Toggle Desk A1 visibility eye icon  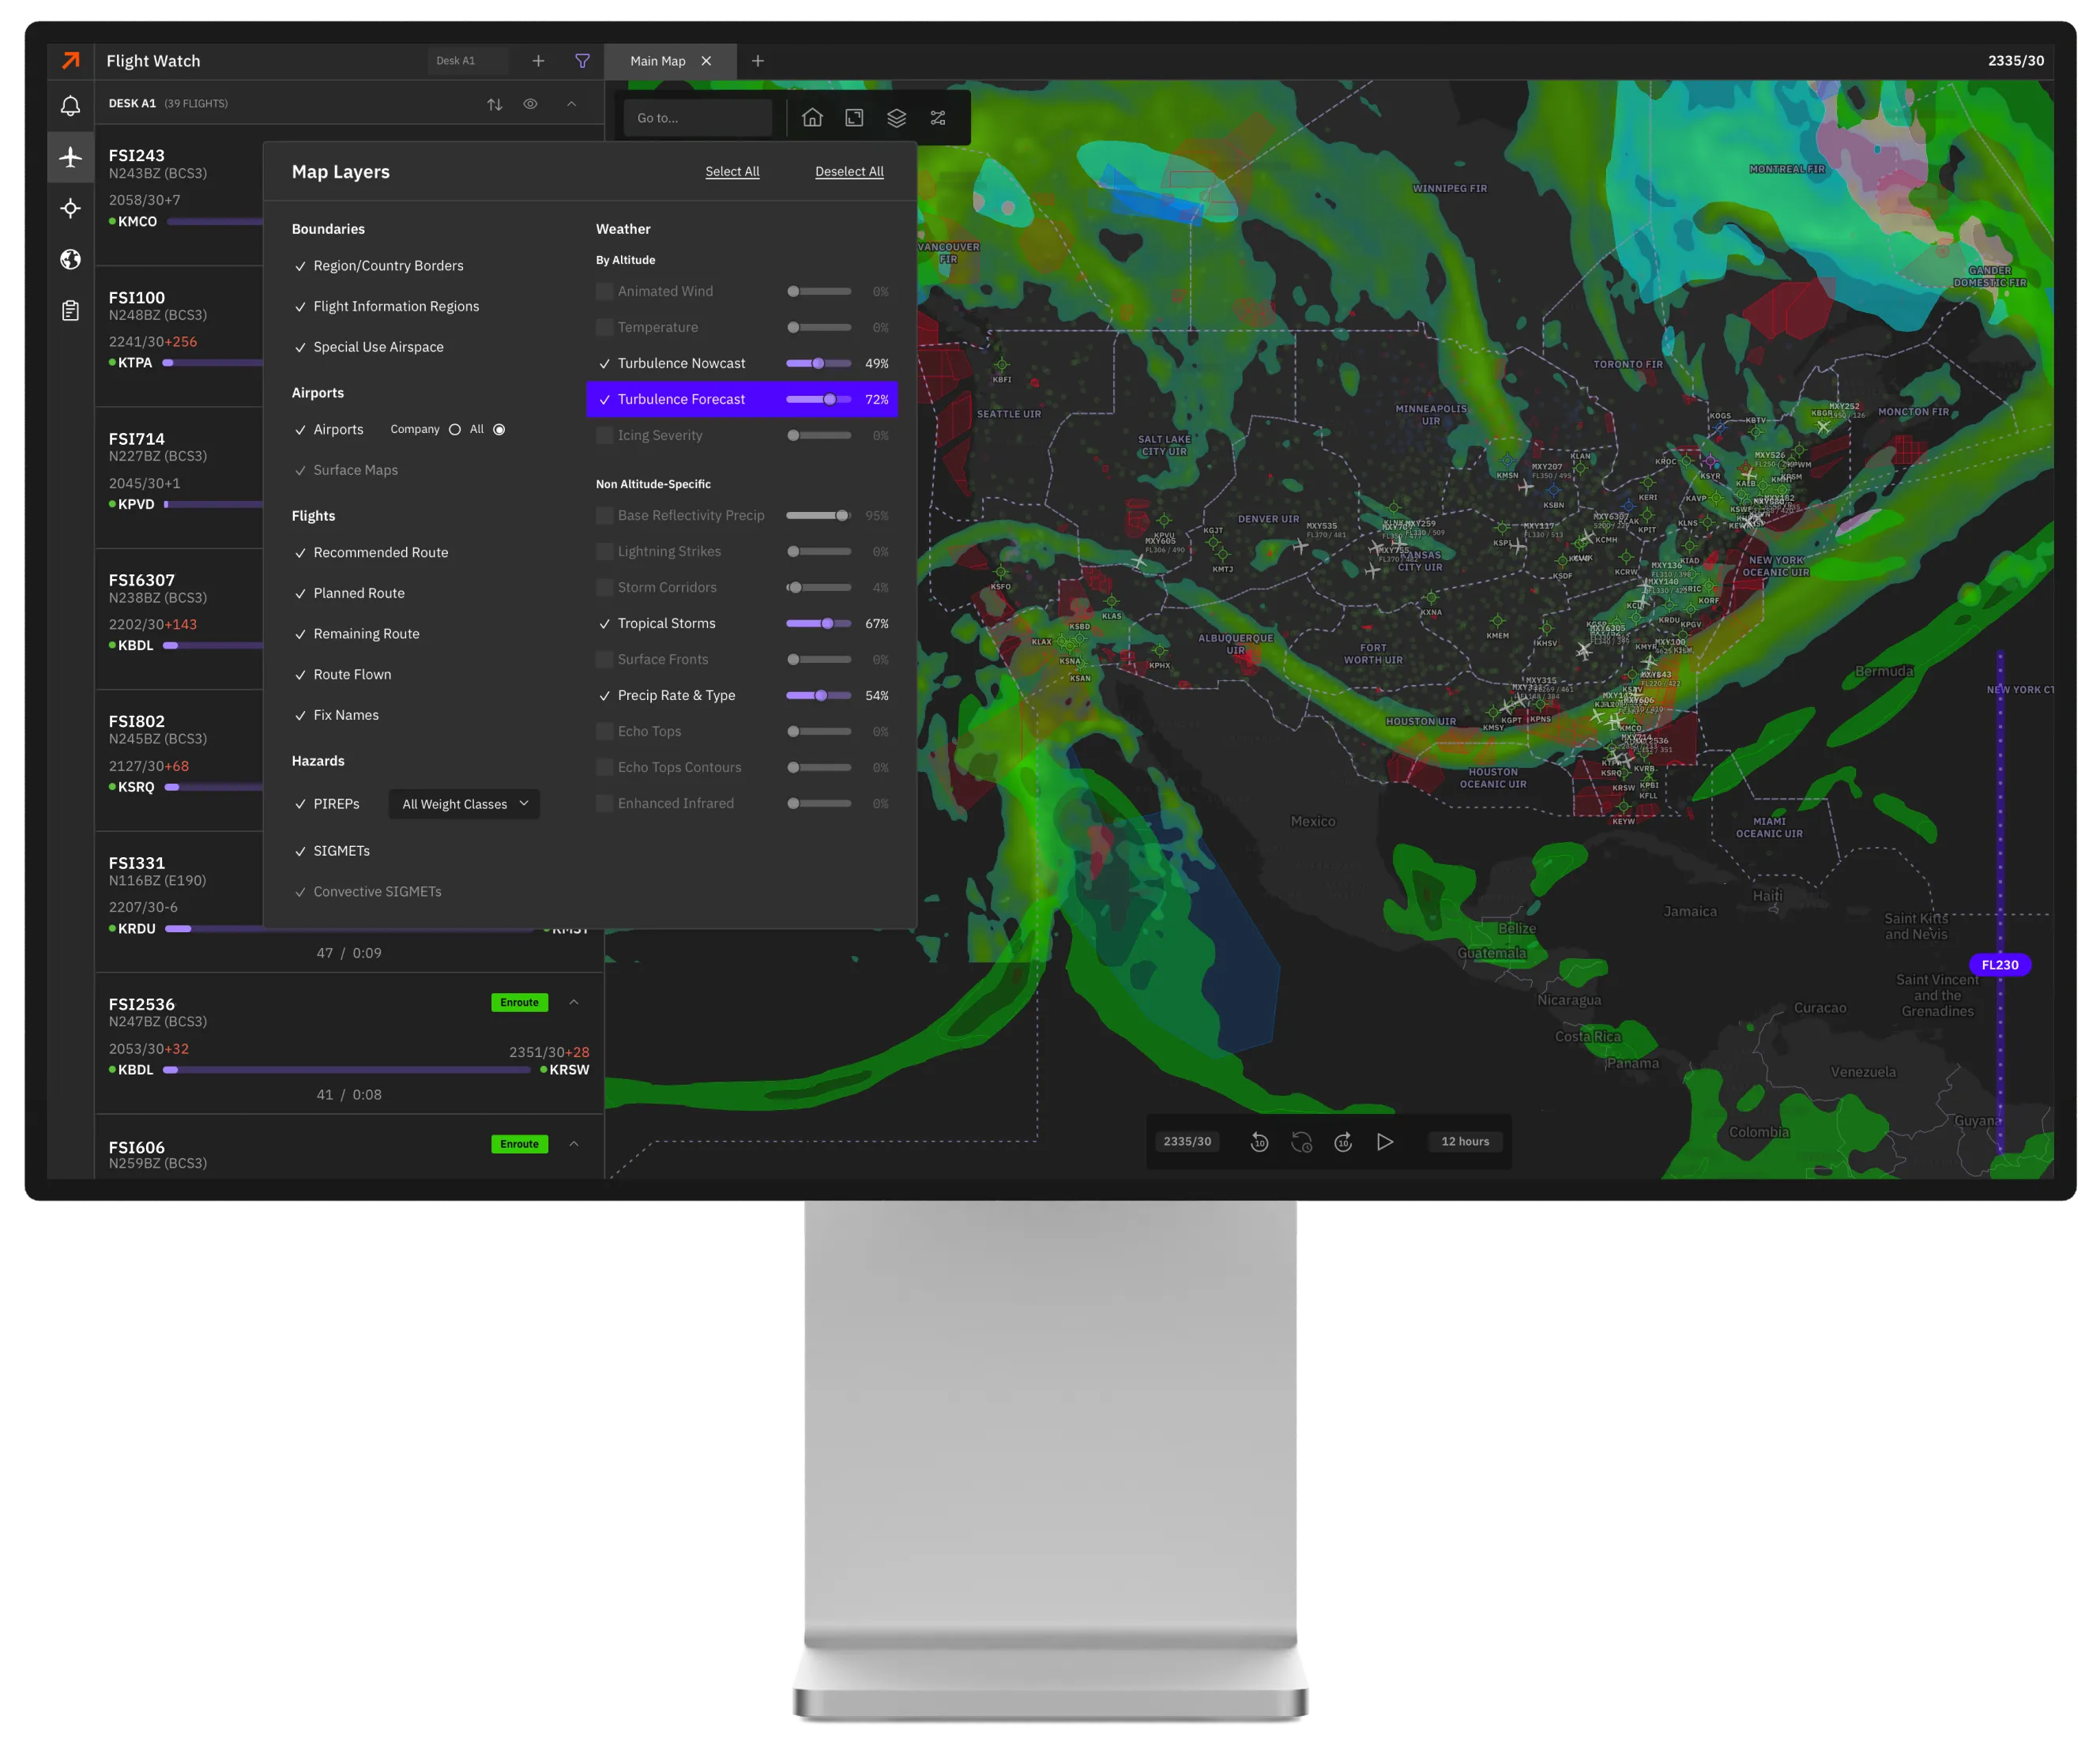click(530, 104)
